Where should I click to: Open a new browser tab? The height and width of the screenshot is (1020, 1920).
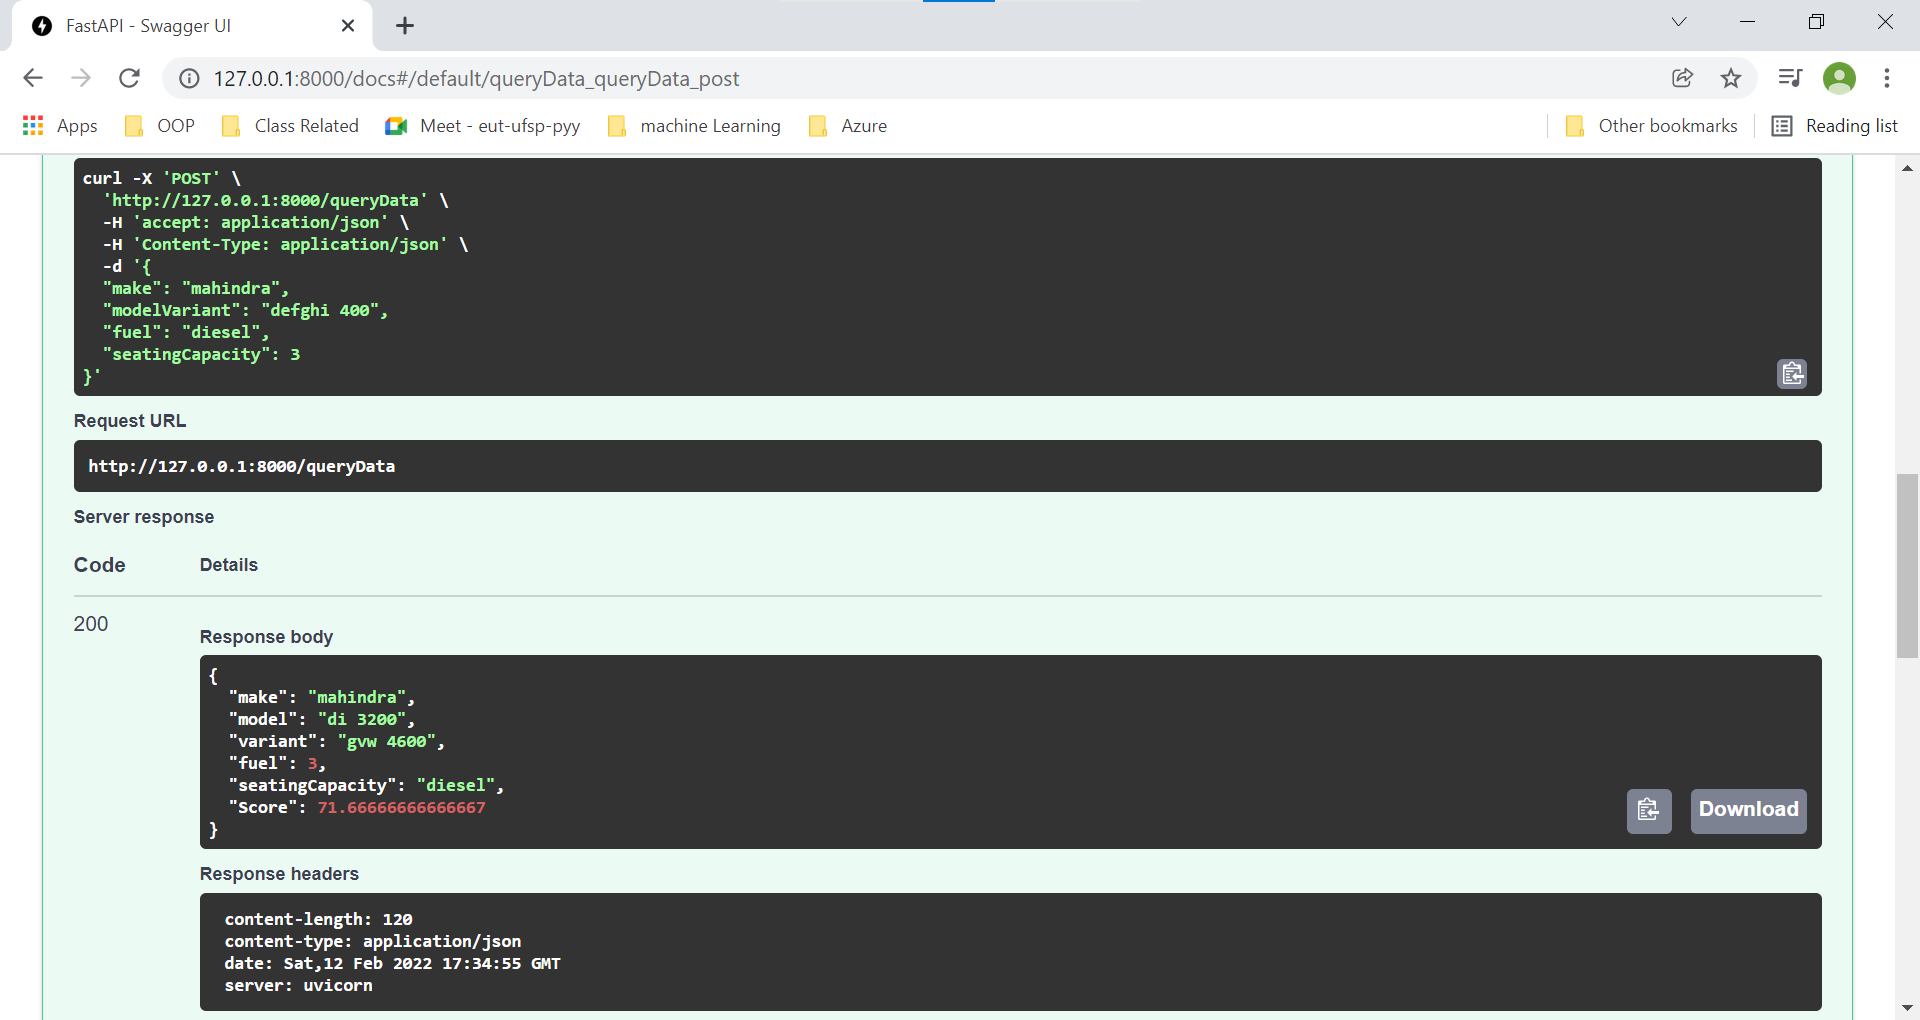[x=405, y=26]
